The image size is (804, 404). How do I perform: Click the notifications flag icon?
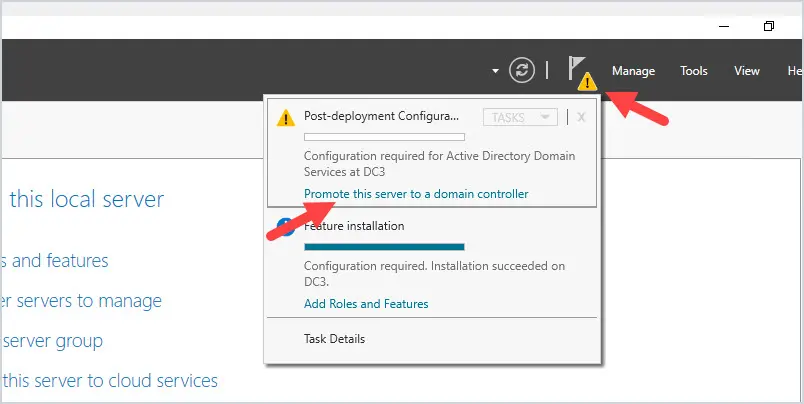point(576,68)
